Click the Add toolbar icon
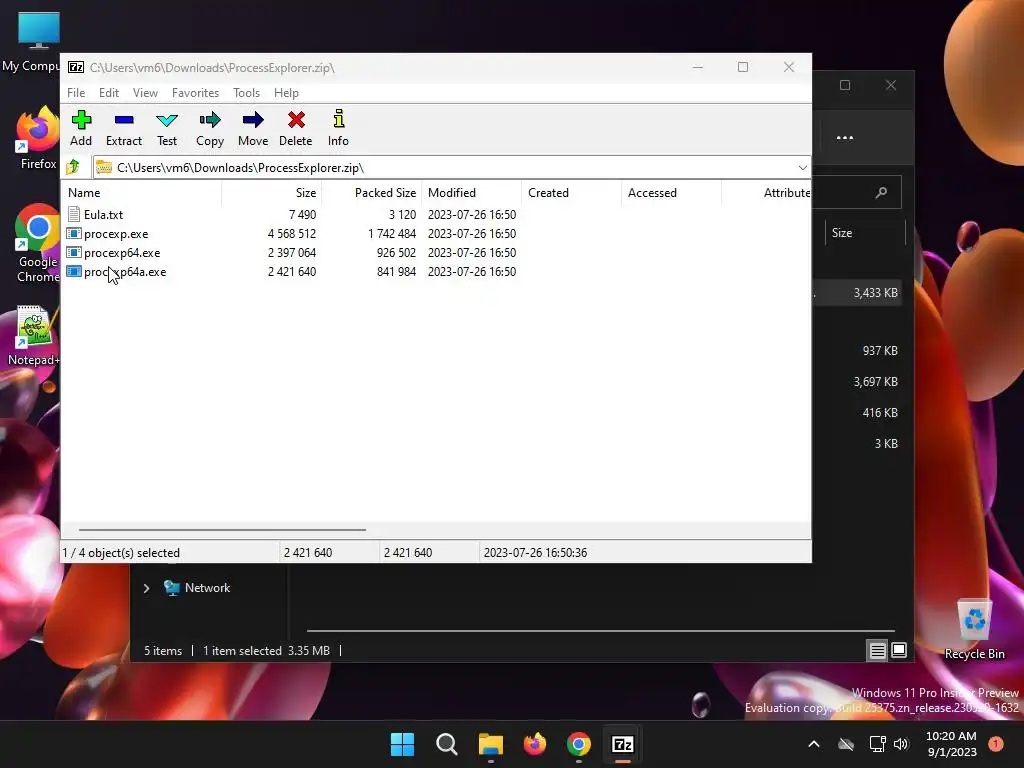Image resolution: width=1024 pixels, height=768 pixels. pyautogui.click(x=81, y=120)
